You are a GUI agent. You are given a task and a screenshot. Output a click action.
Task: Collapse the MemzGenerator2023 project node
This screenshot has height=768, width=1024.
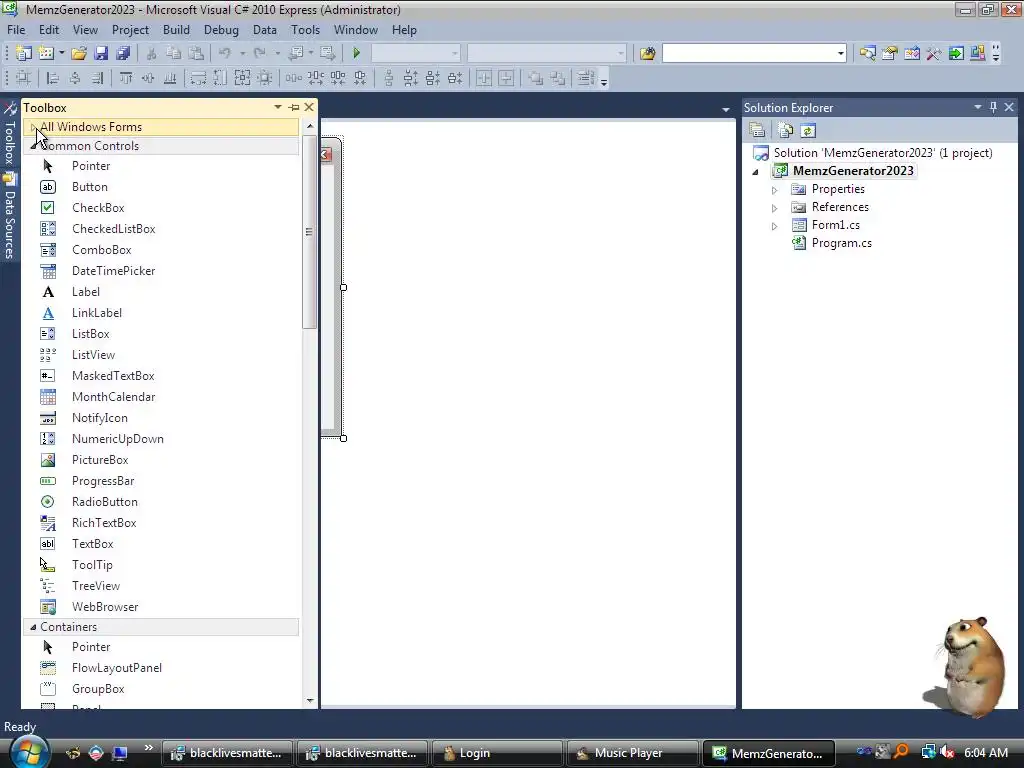tap(756, 172)
